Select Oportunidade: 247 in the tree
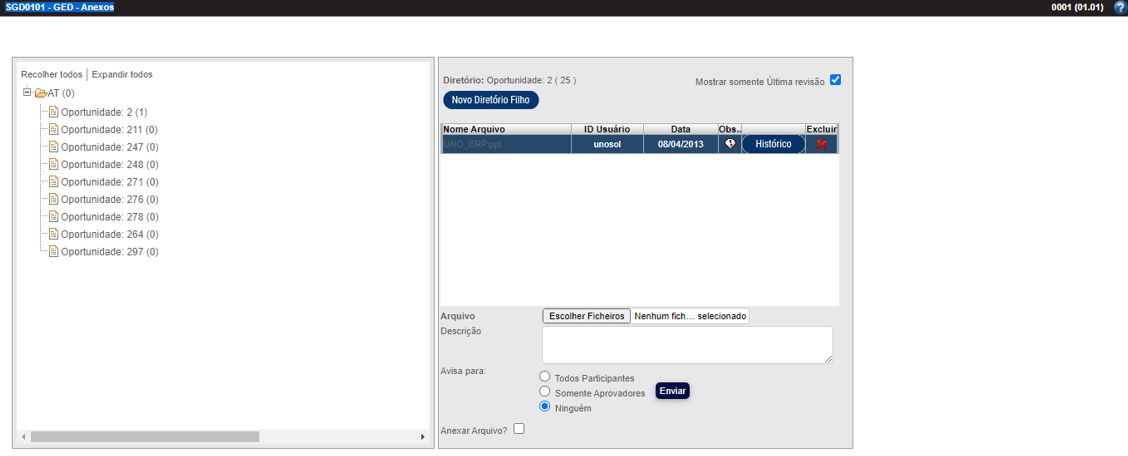1128x456 pixels. (109, 147)
